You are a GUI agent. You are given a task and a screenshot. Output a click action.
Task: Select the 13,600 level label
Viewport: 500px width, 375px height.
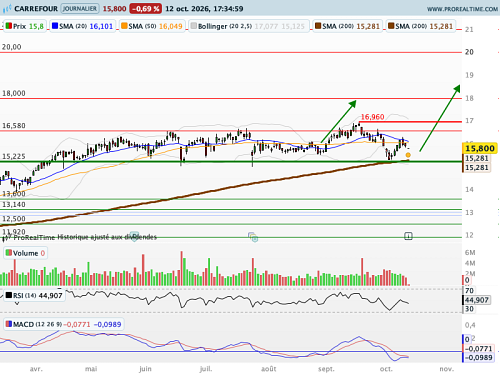click(x=14, y=194)
